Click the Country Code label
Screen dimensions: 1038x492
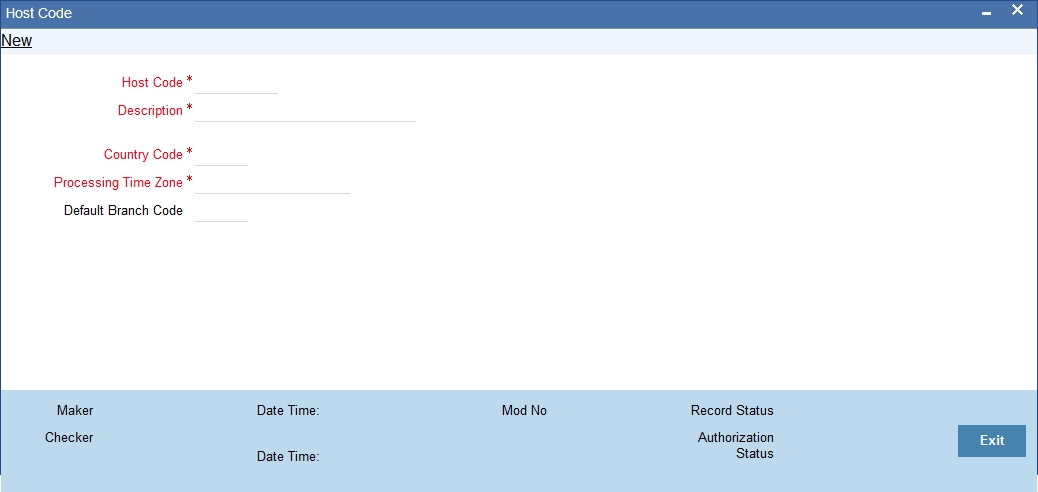point(143,154)
